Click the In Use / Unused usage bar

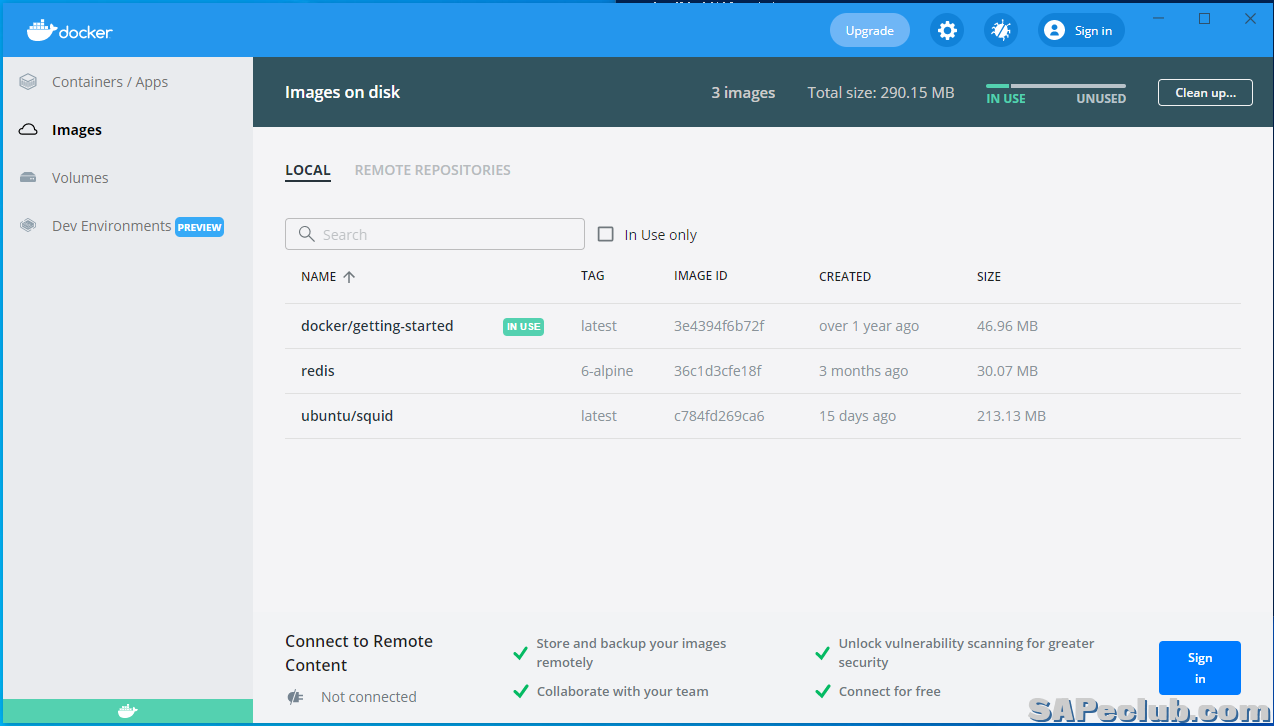pos(1055,87)
